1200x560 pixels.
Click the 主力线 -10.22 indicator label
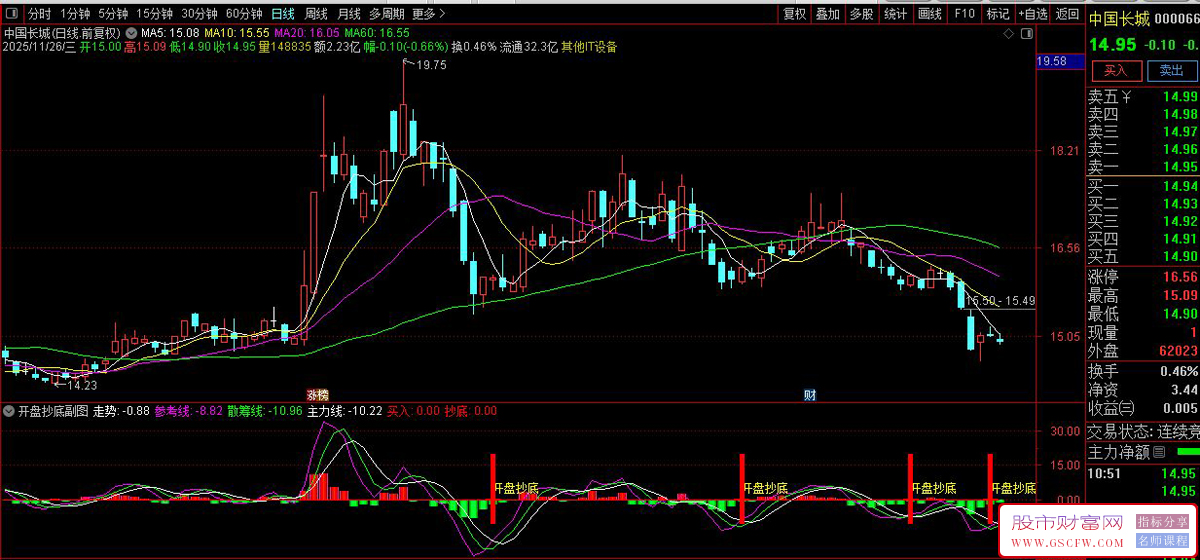click(x=345, y=411)
